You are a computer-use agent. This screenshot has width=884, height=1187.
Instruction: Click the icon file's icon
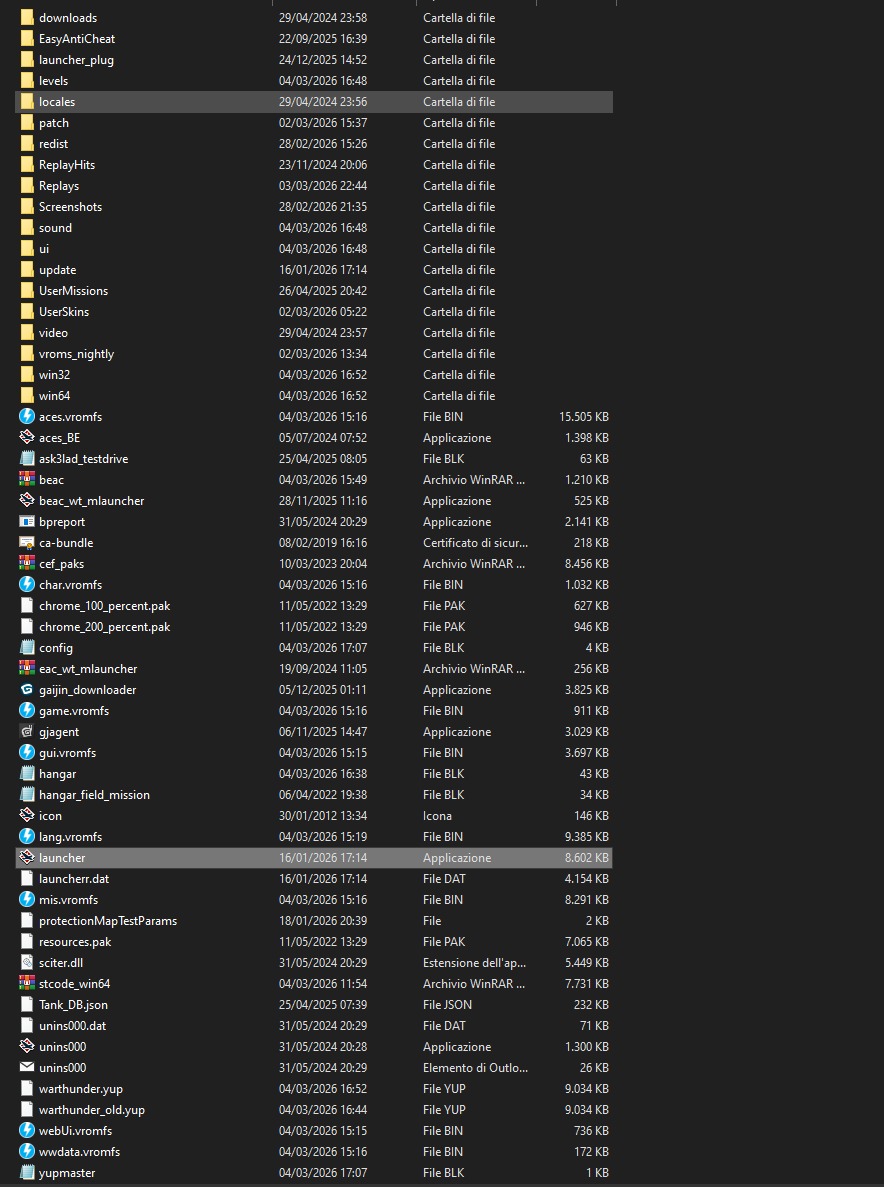point(27,815)
